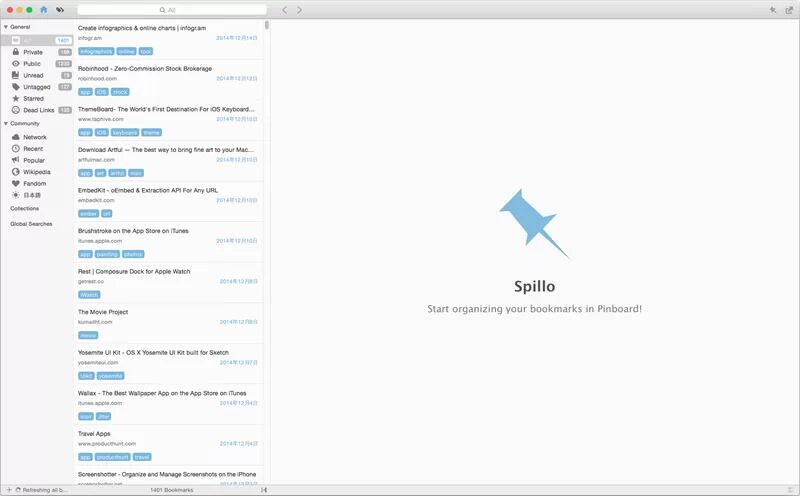Select 'Wallax - The Best Wallpaper App' entry

tap(168, 405)
